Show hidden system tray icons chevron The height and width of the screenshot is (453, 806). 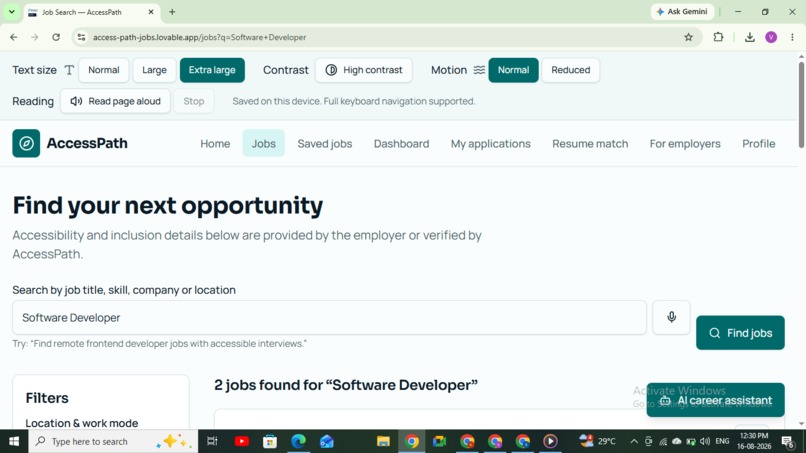[634, 441]
